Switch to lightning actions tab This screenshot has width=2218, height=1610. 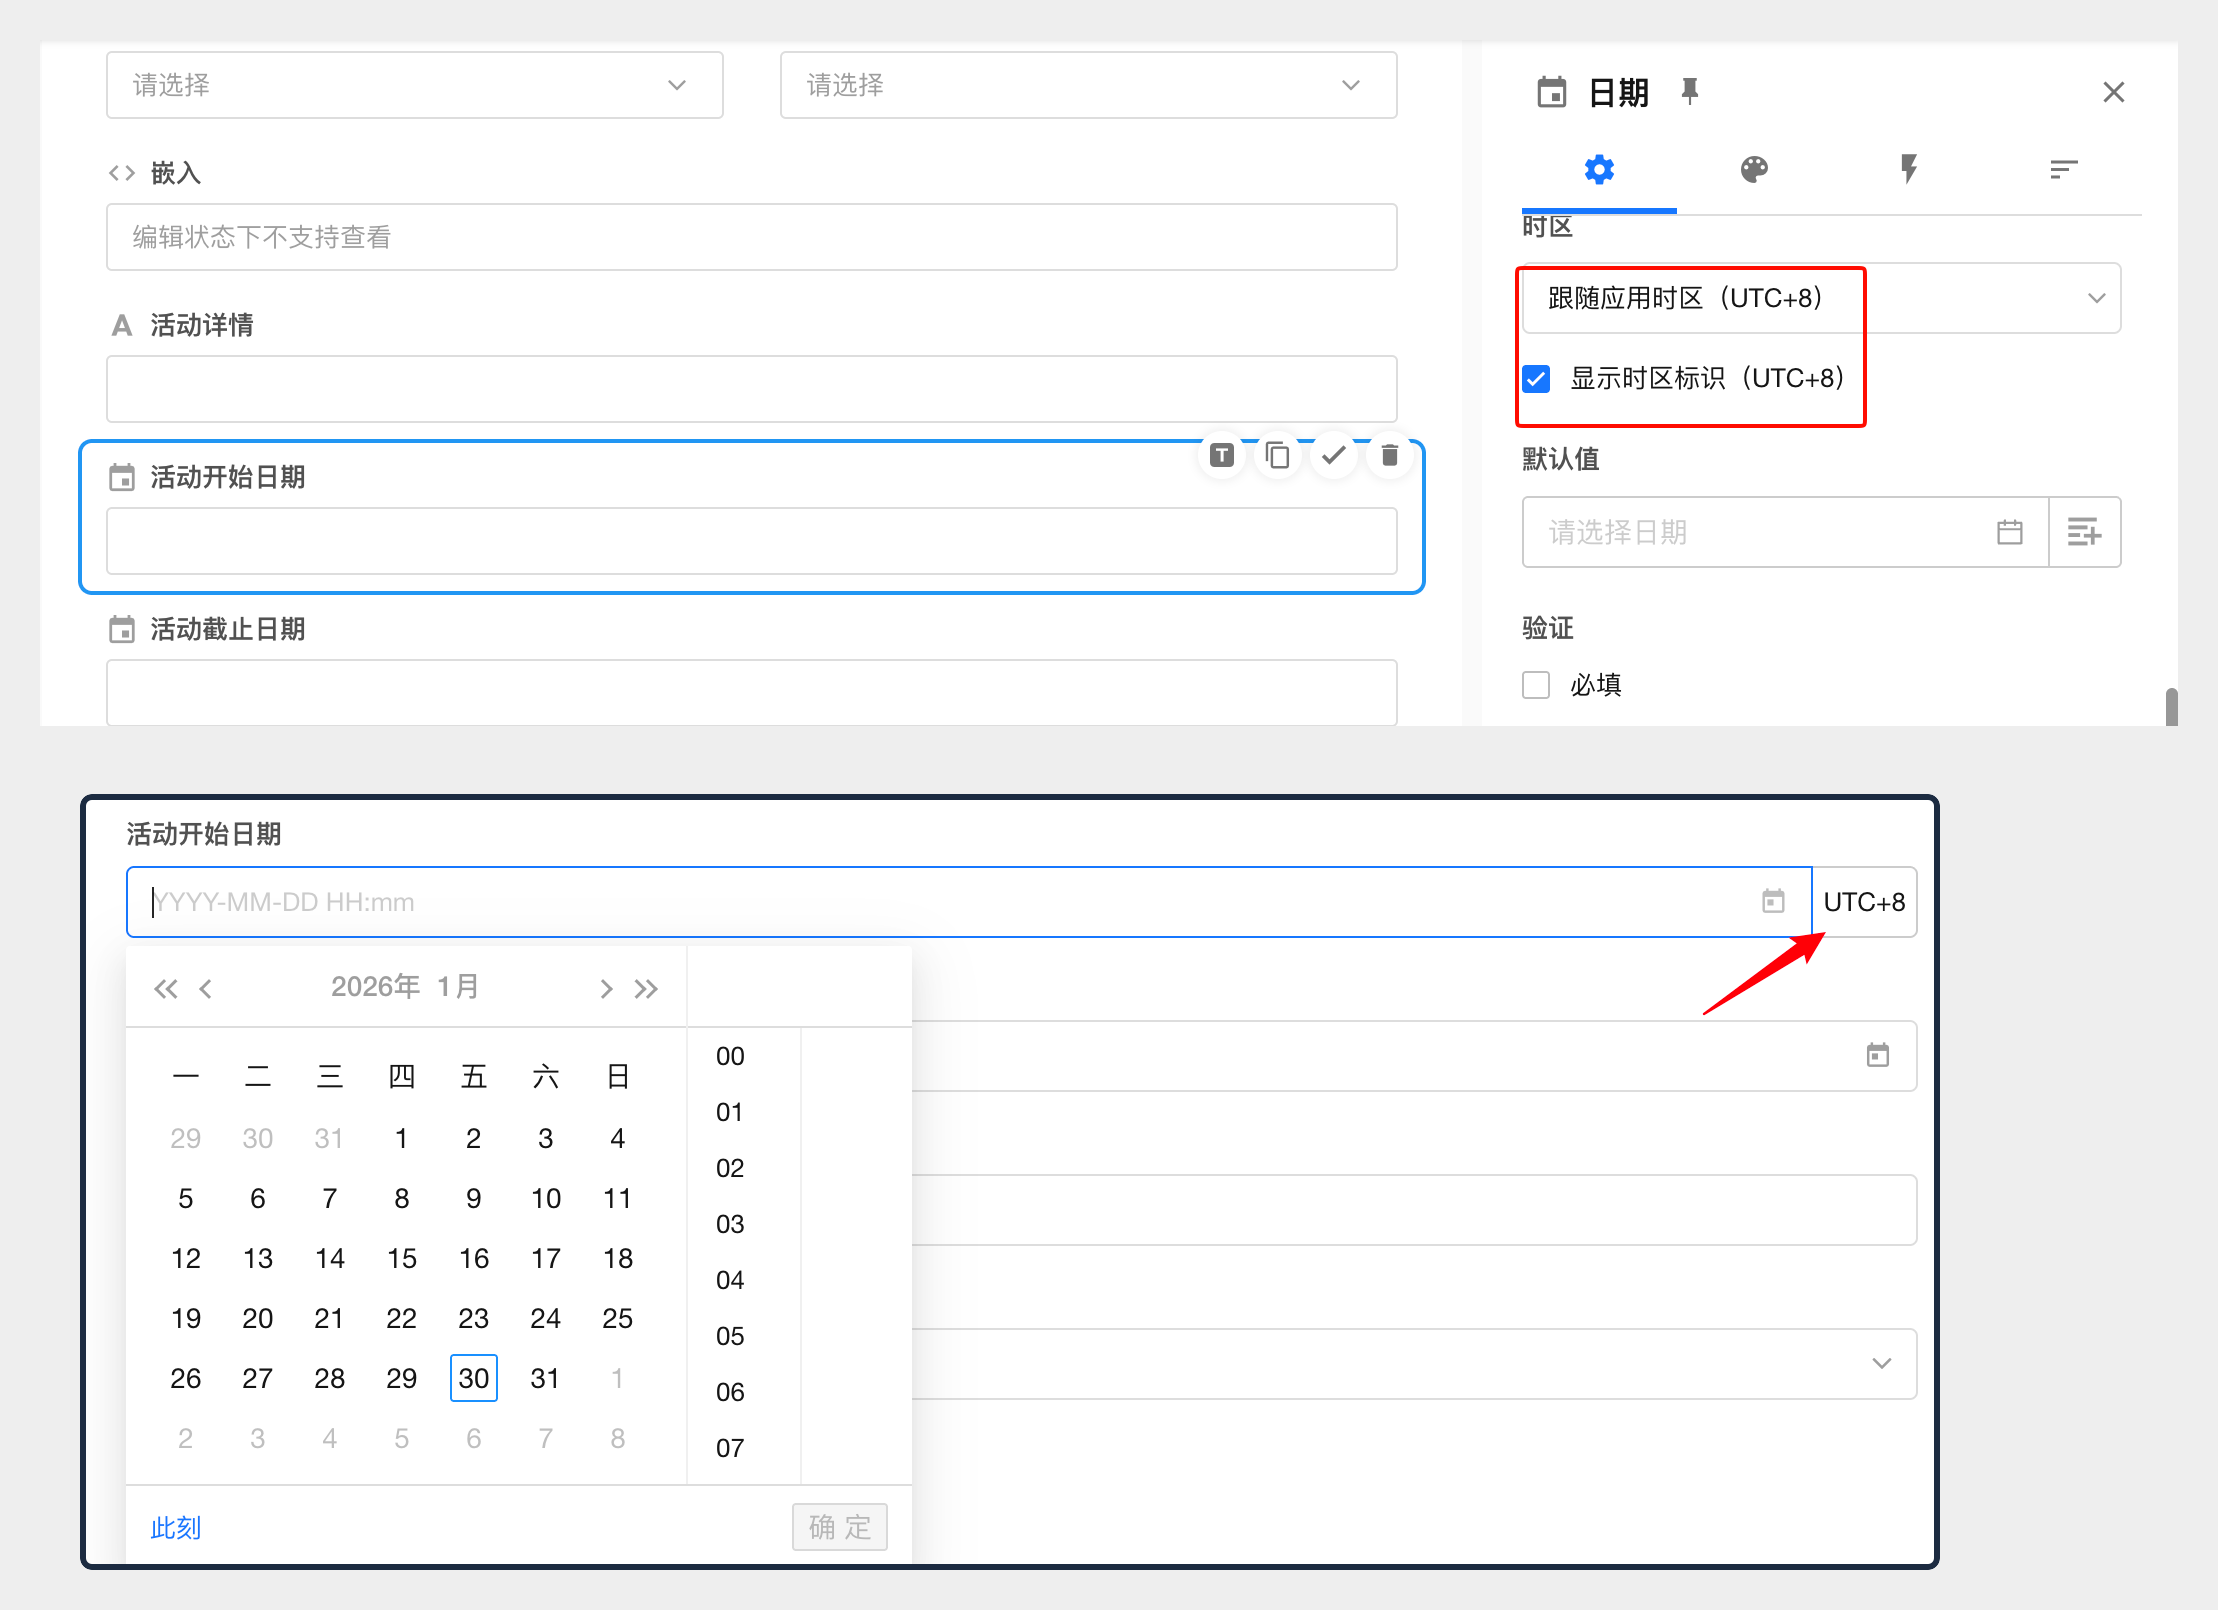[1909, 169]
